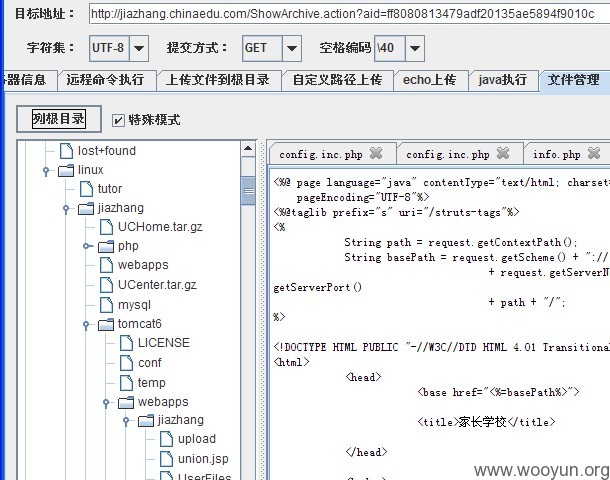Click the UCenter.tar.gz file icon

coord(107,285)
